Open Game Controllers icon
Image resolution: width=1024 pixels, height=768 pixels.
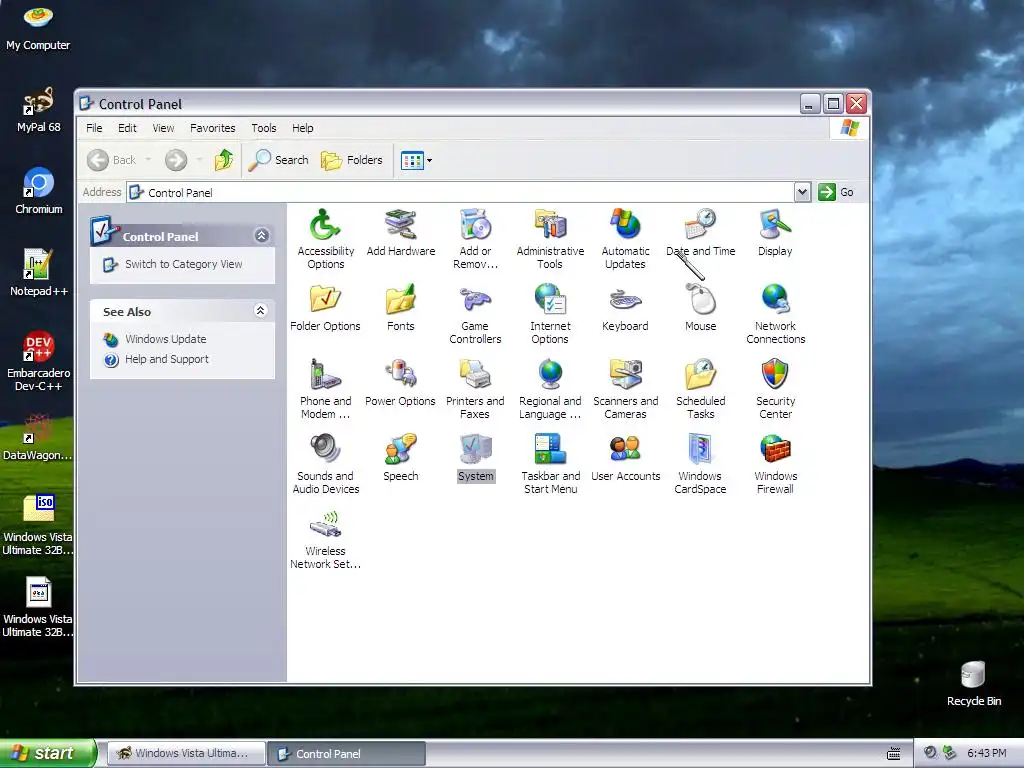(475, 314)
